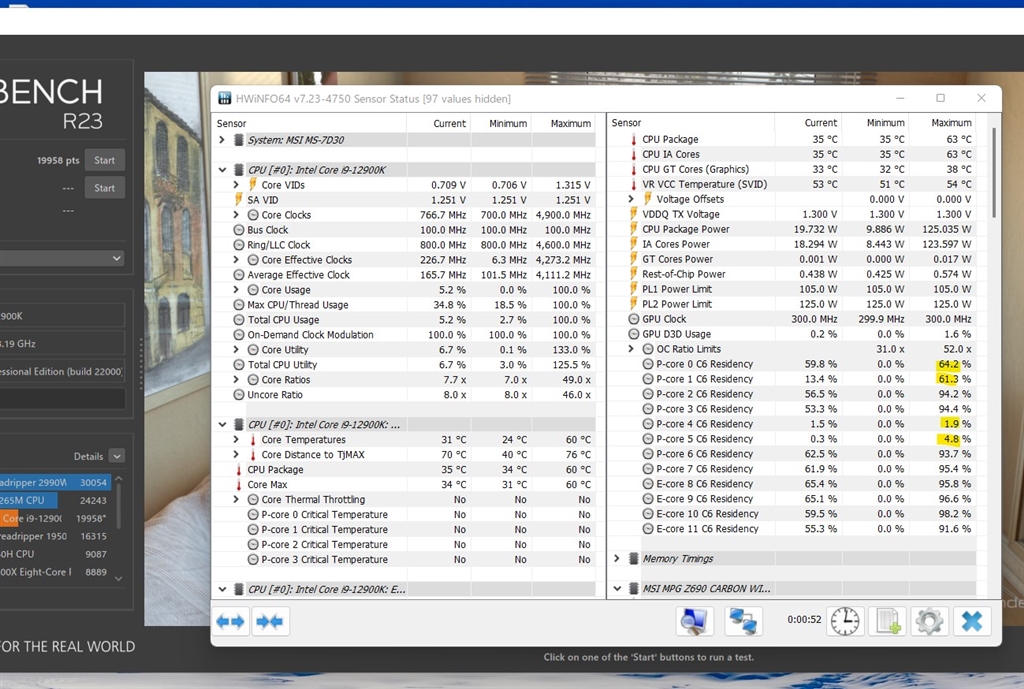This screenshot has width=1024, height=689.
Task: Click the Cinebench ranking list scrollbar
Action: click(x=118, y=506)
